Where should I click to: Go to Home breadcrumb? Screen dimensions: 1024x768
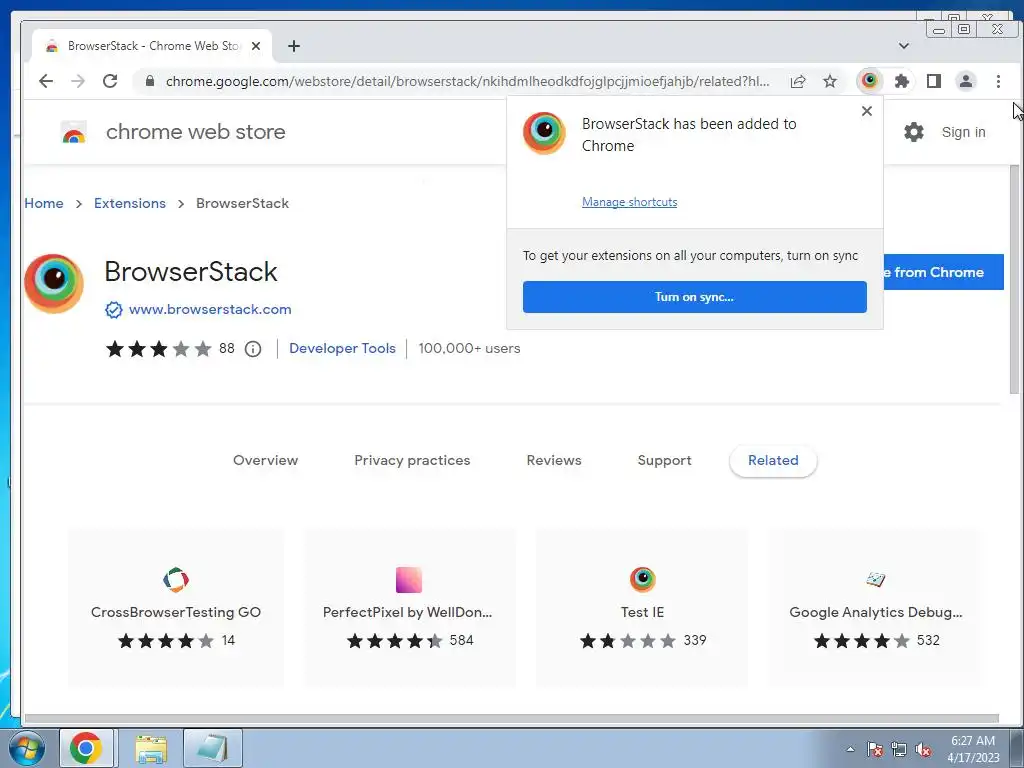pos(44,203)
